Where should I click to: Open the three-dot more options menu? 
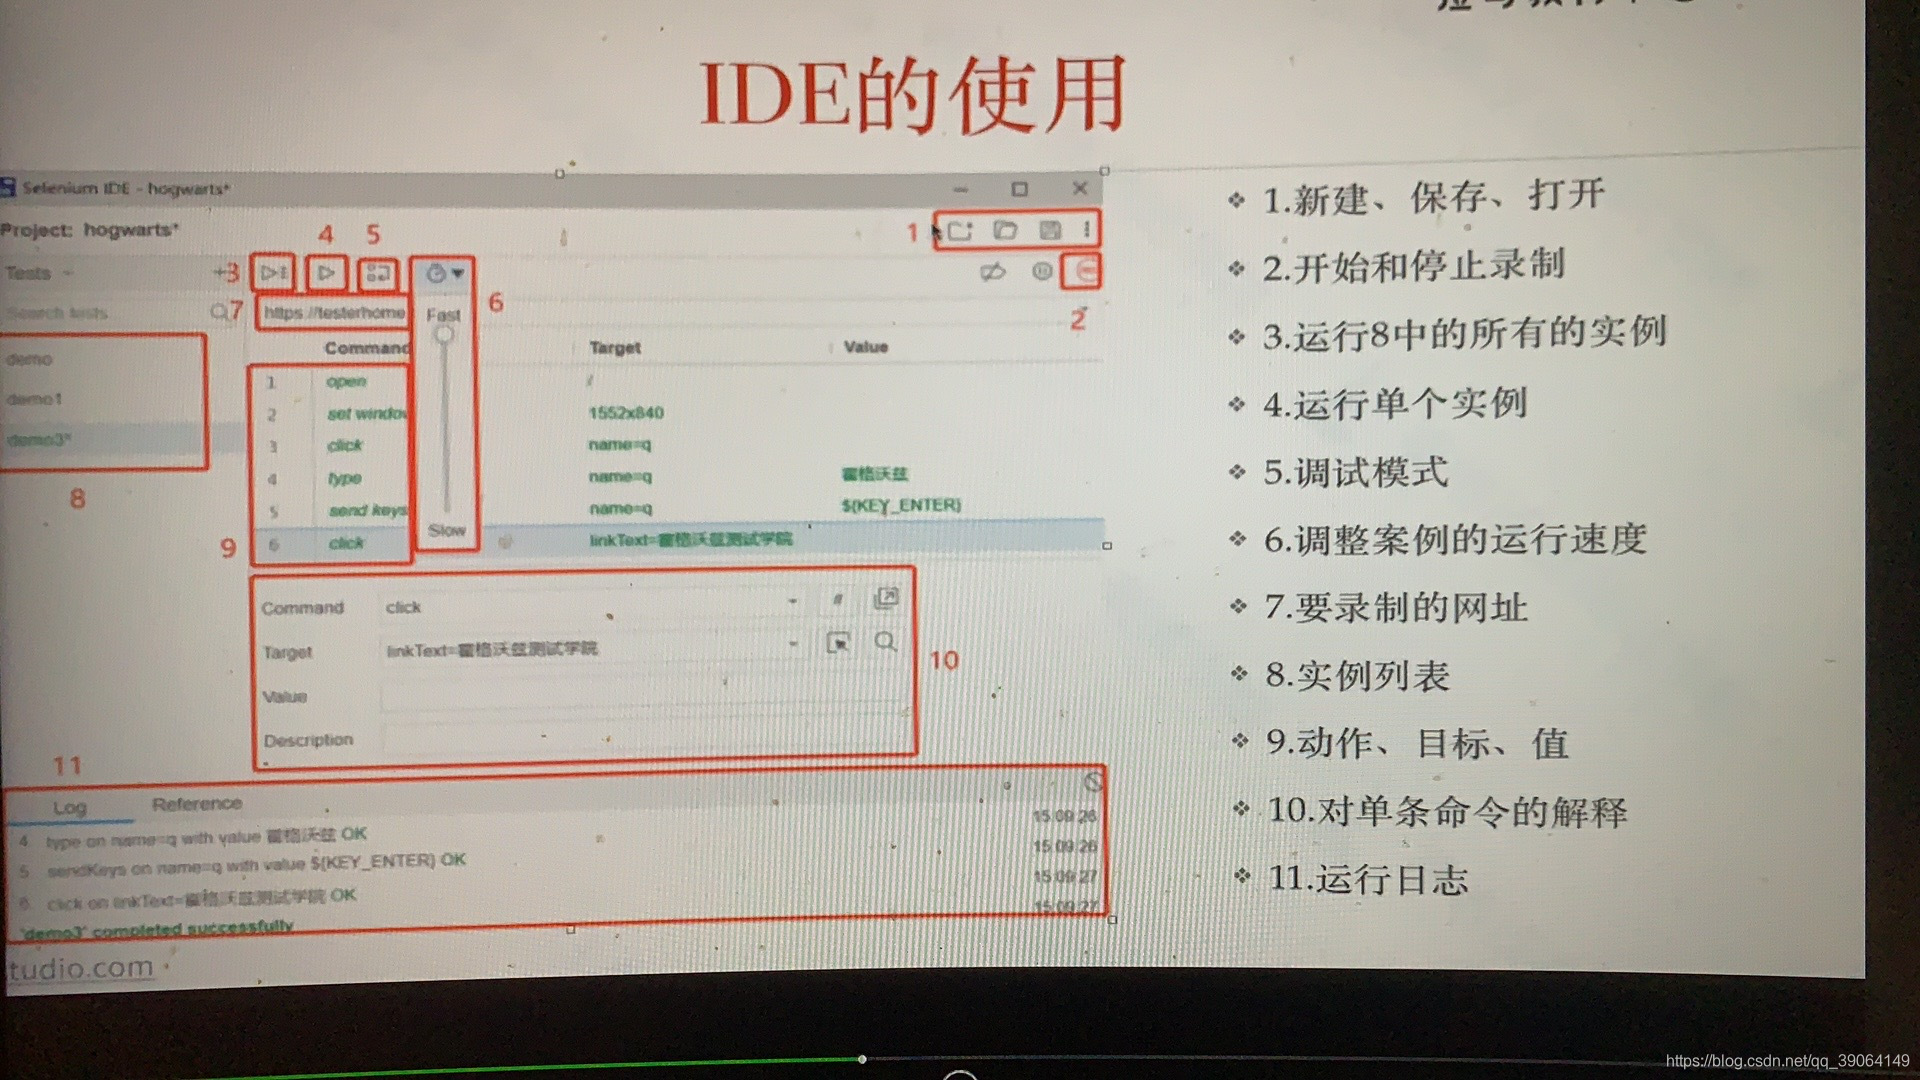[1086, 230]
